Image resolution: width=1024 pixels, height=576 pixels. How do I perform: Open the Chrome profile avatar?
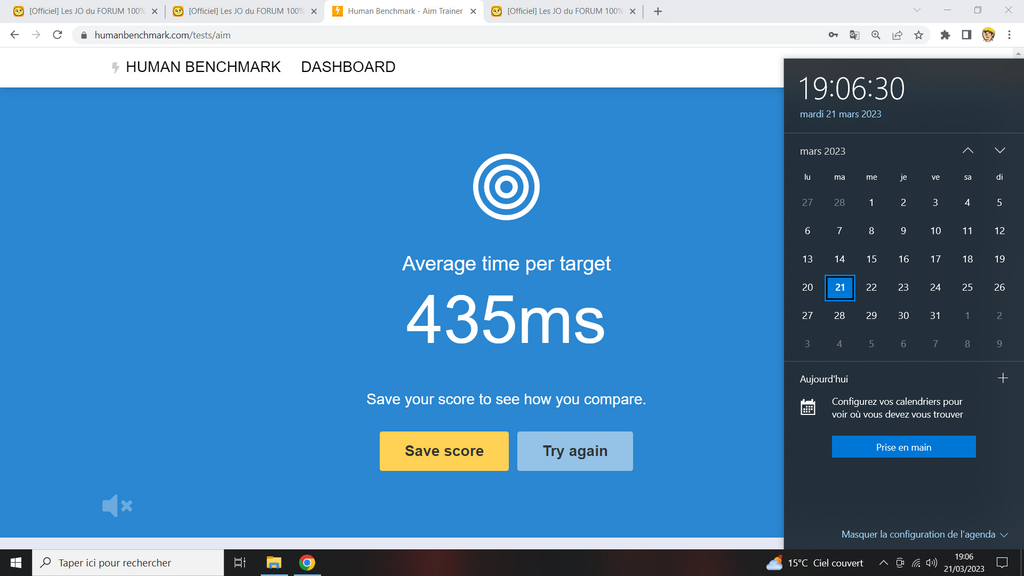pos(988,35)
